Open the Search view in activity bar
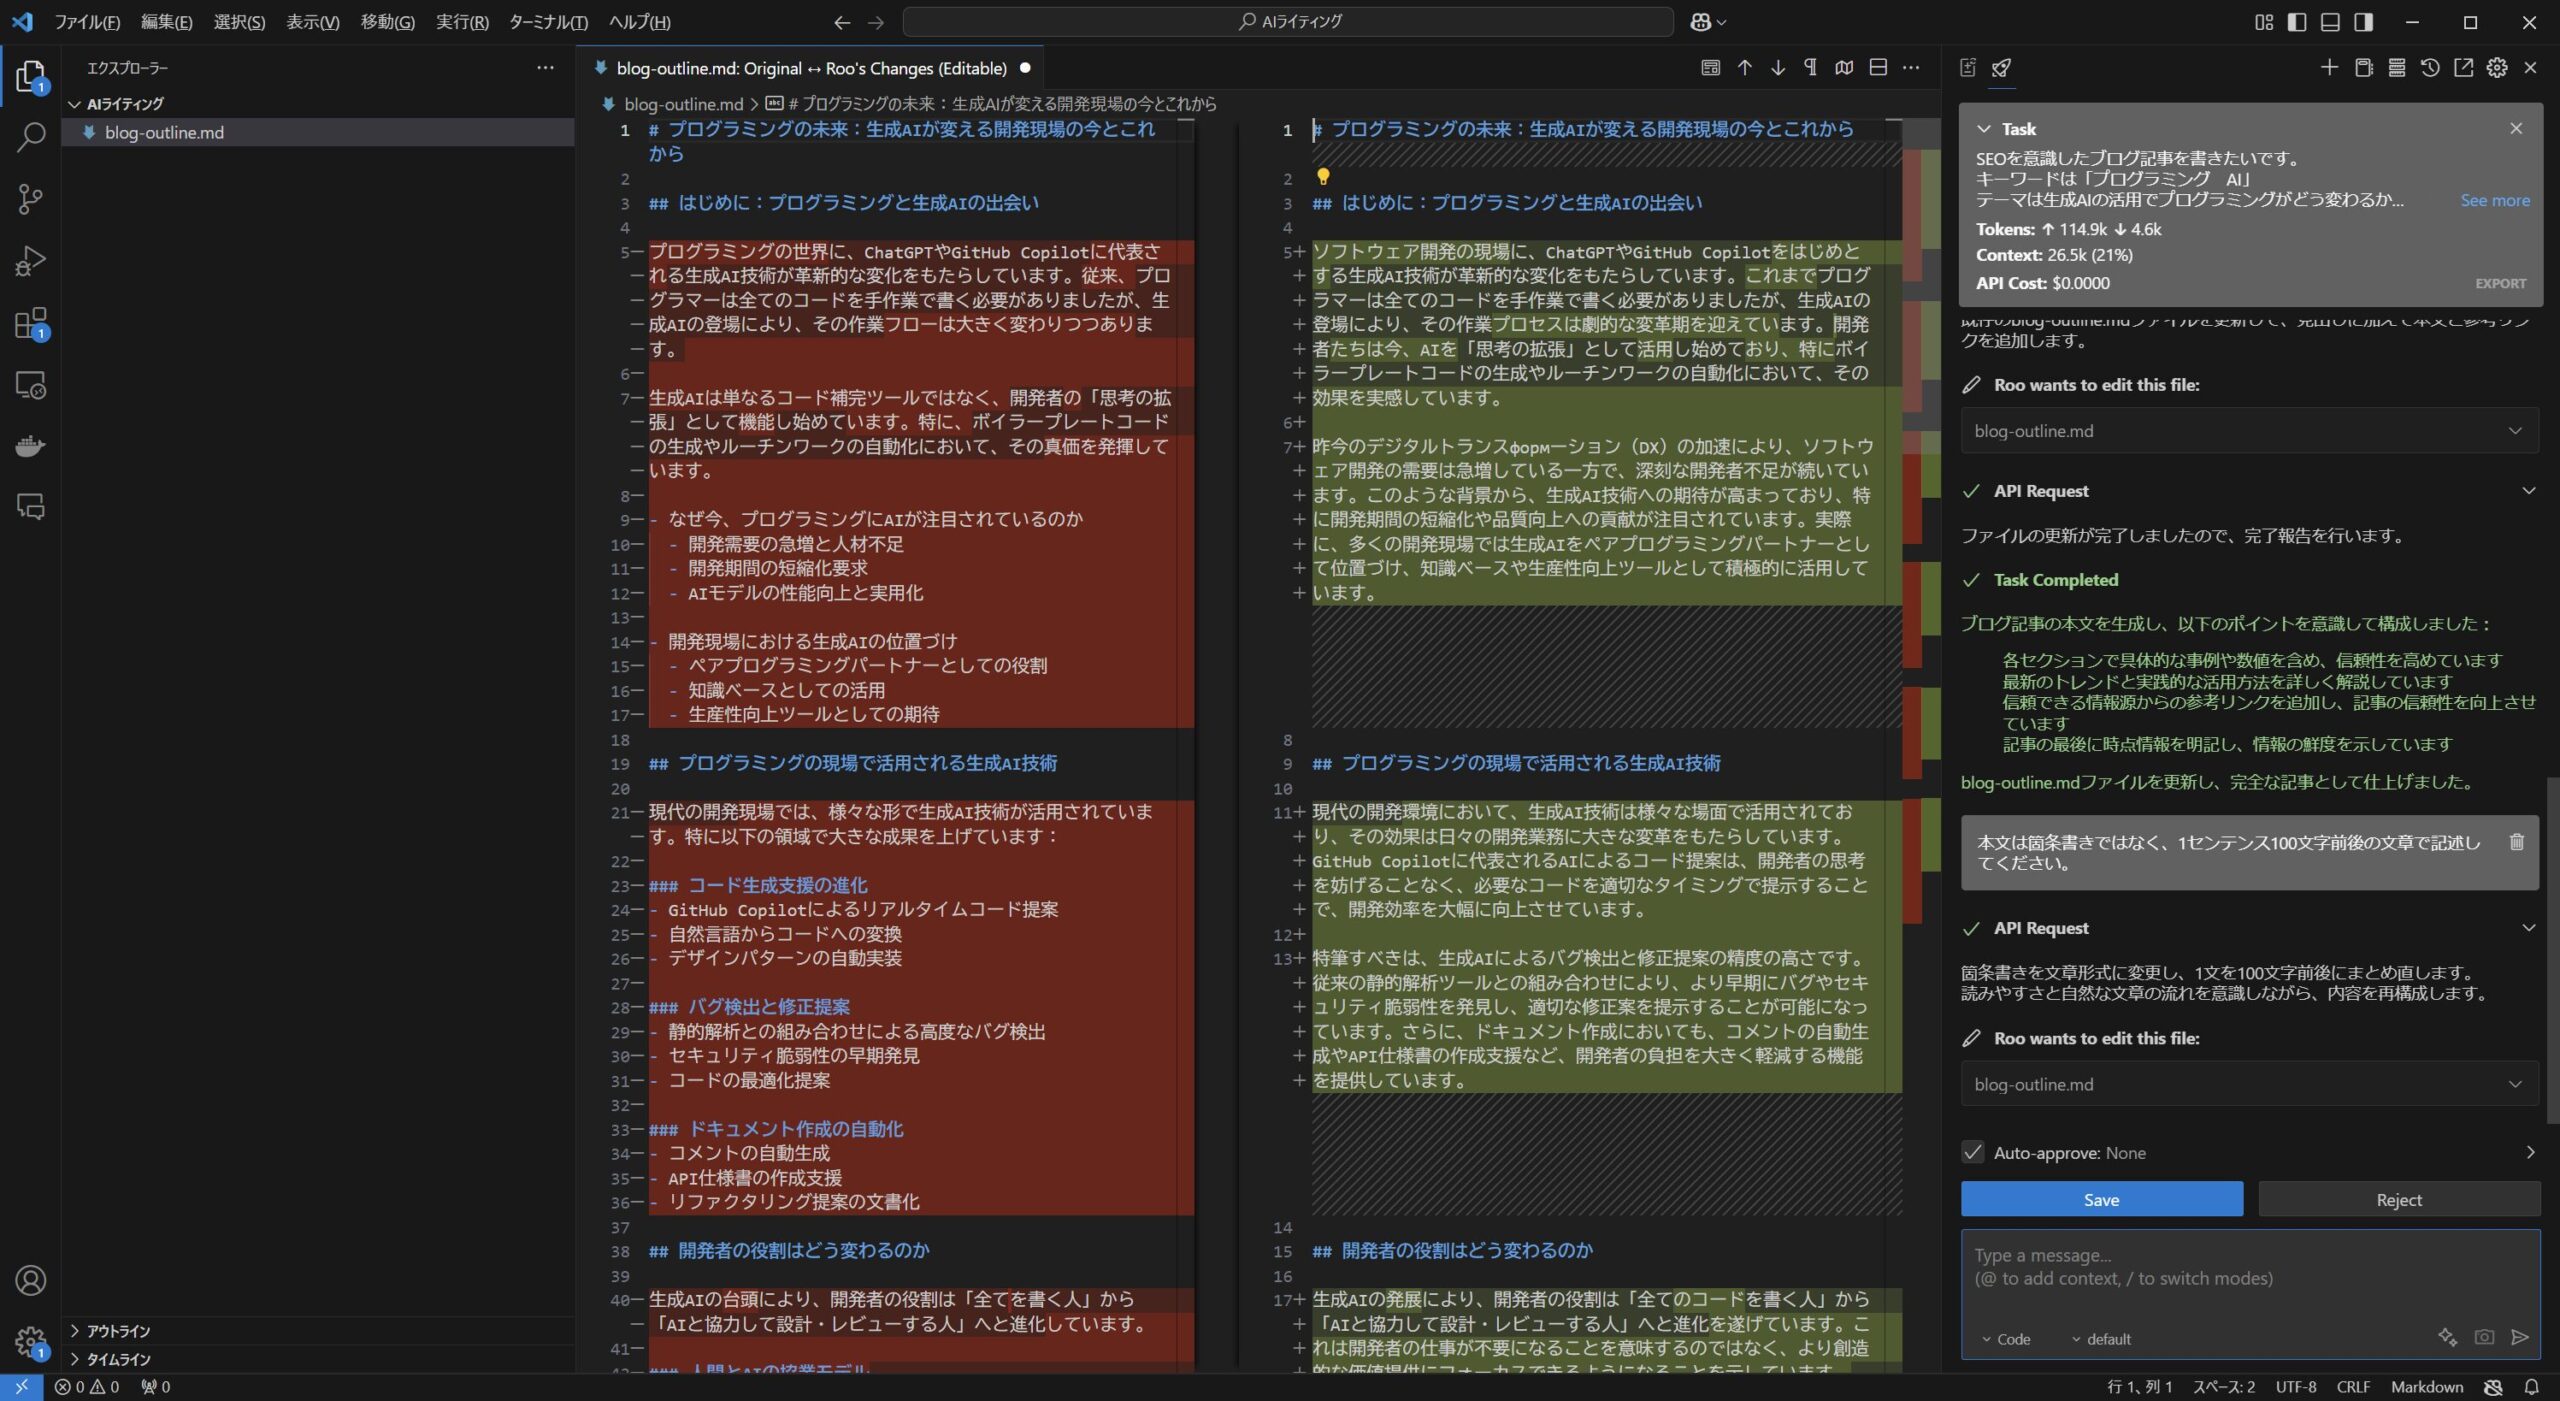This screenshot has height=1401, width=2560. tap(30, 137)
